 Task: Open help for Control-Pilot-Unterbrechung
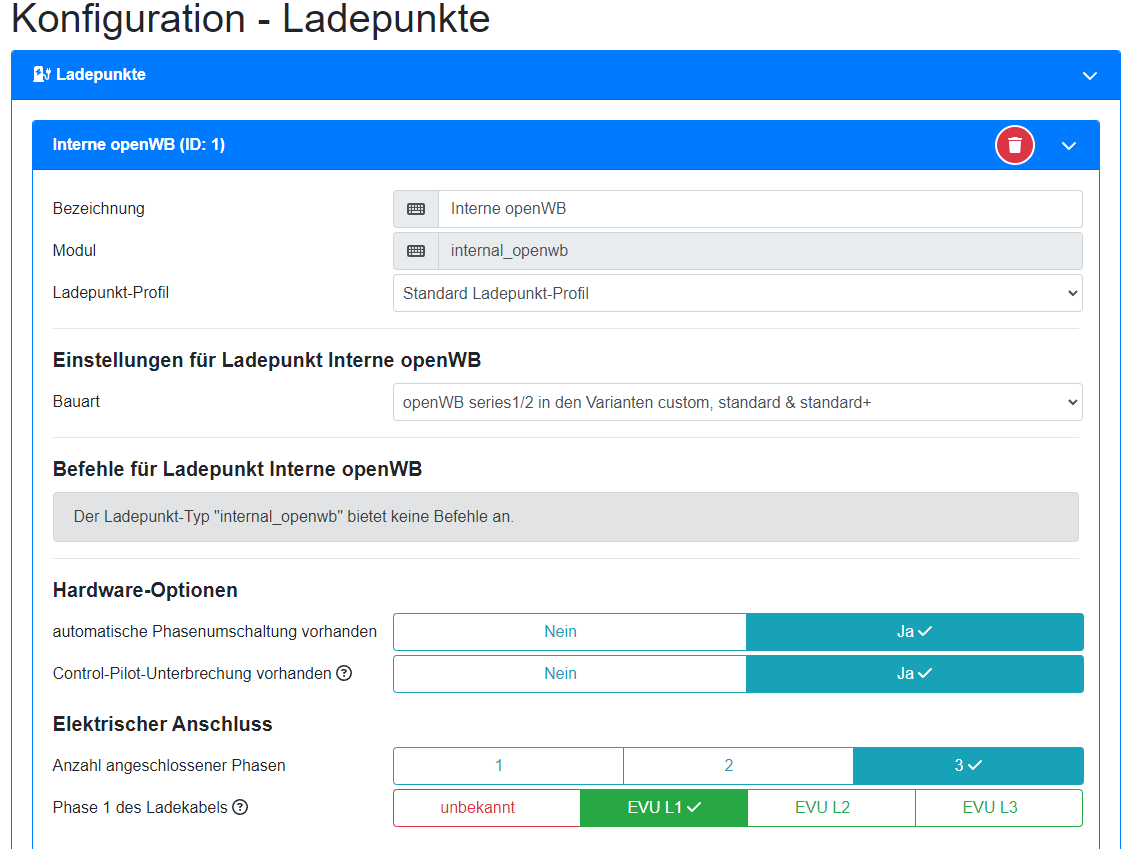tap(344, 673)
